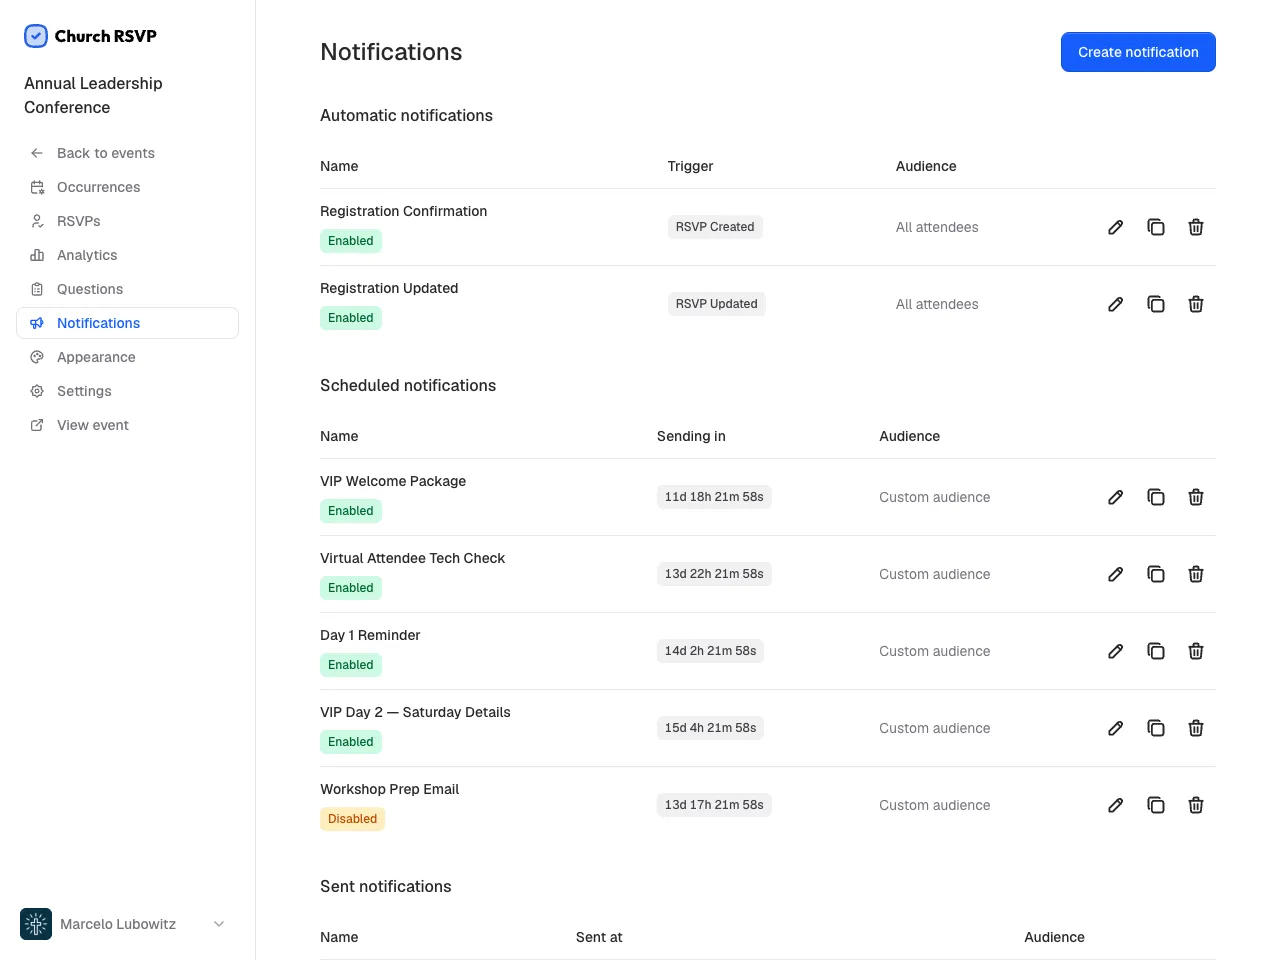The width and height of the screenshot is (1280, 960).
Task: Delete the Virtual Attendee Tech Check notification
Action: point(1196,574)
